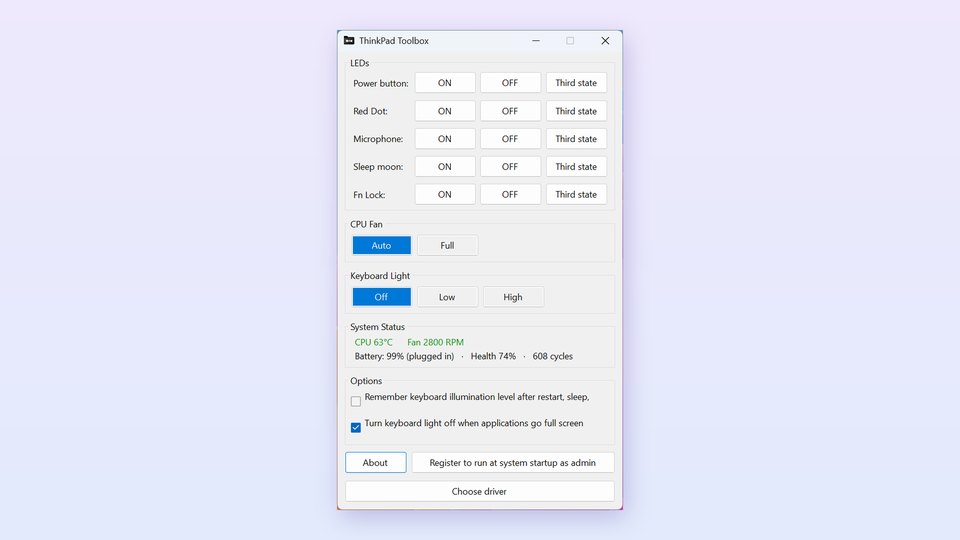Click the Red Dot: label
This screenshot has width=960, height=540.
click(370, 111)
